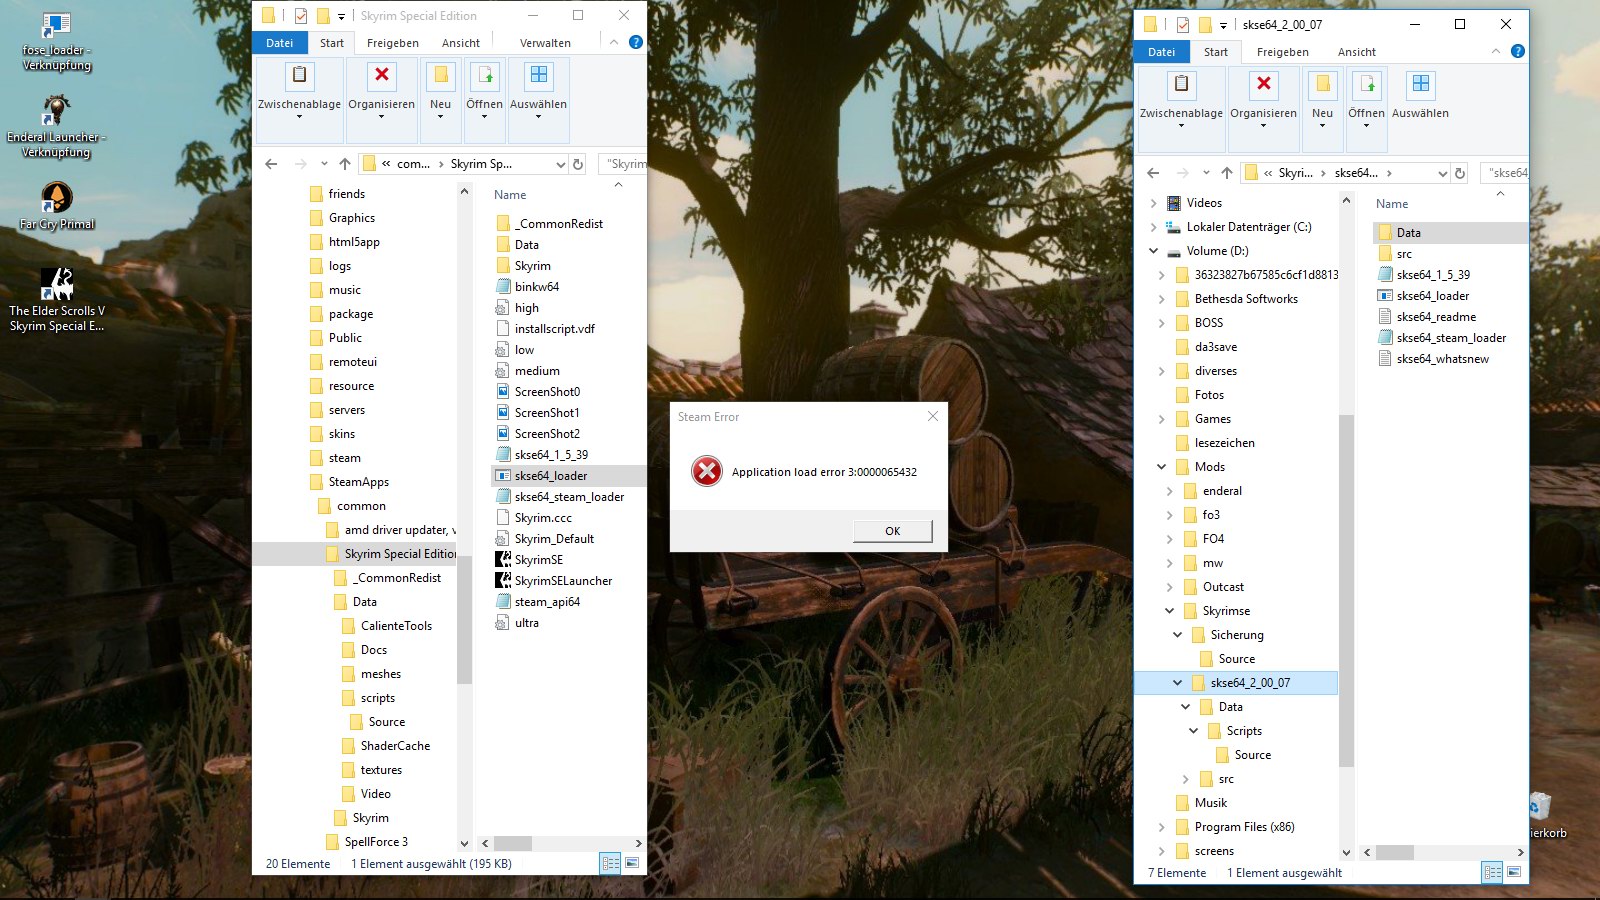Switch to details view in Skyrim window
1600x900 pixels.
[x=610, y=863]
